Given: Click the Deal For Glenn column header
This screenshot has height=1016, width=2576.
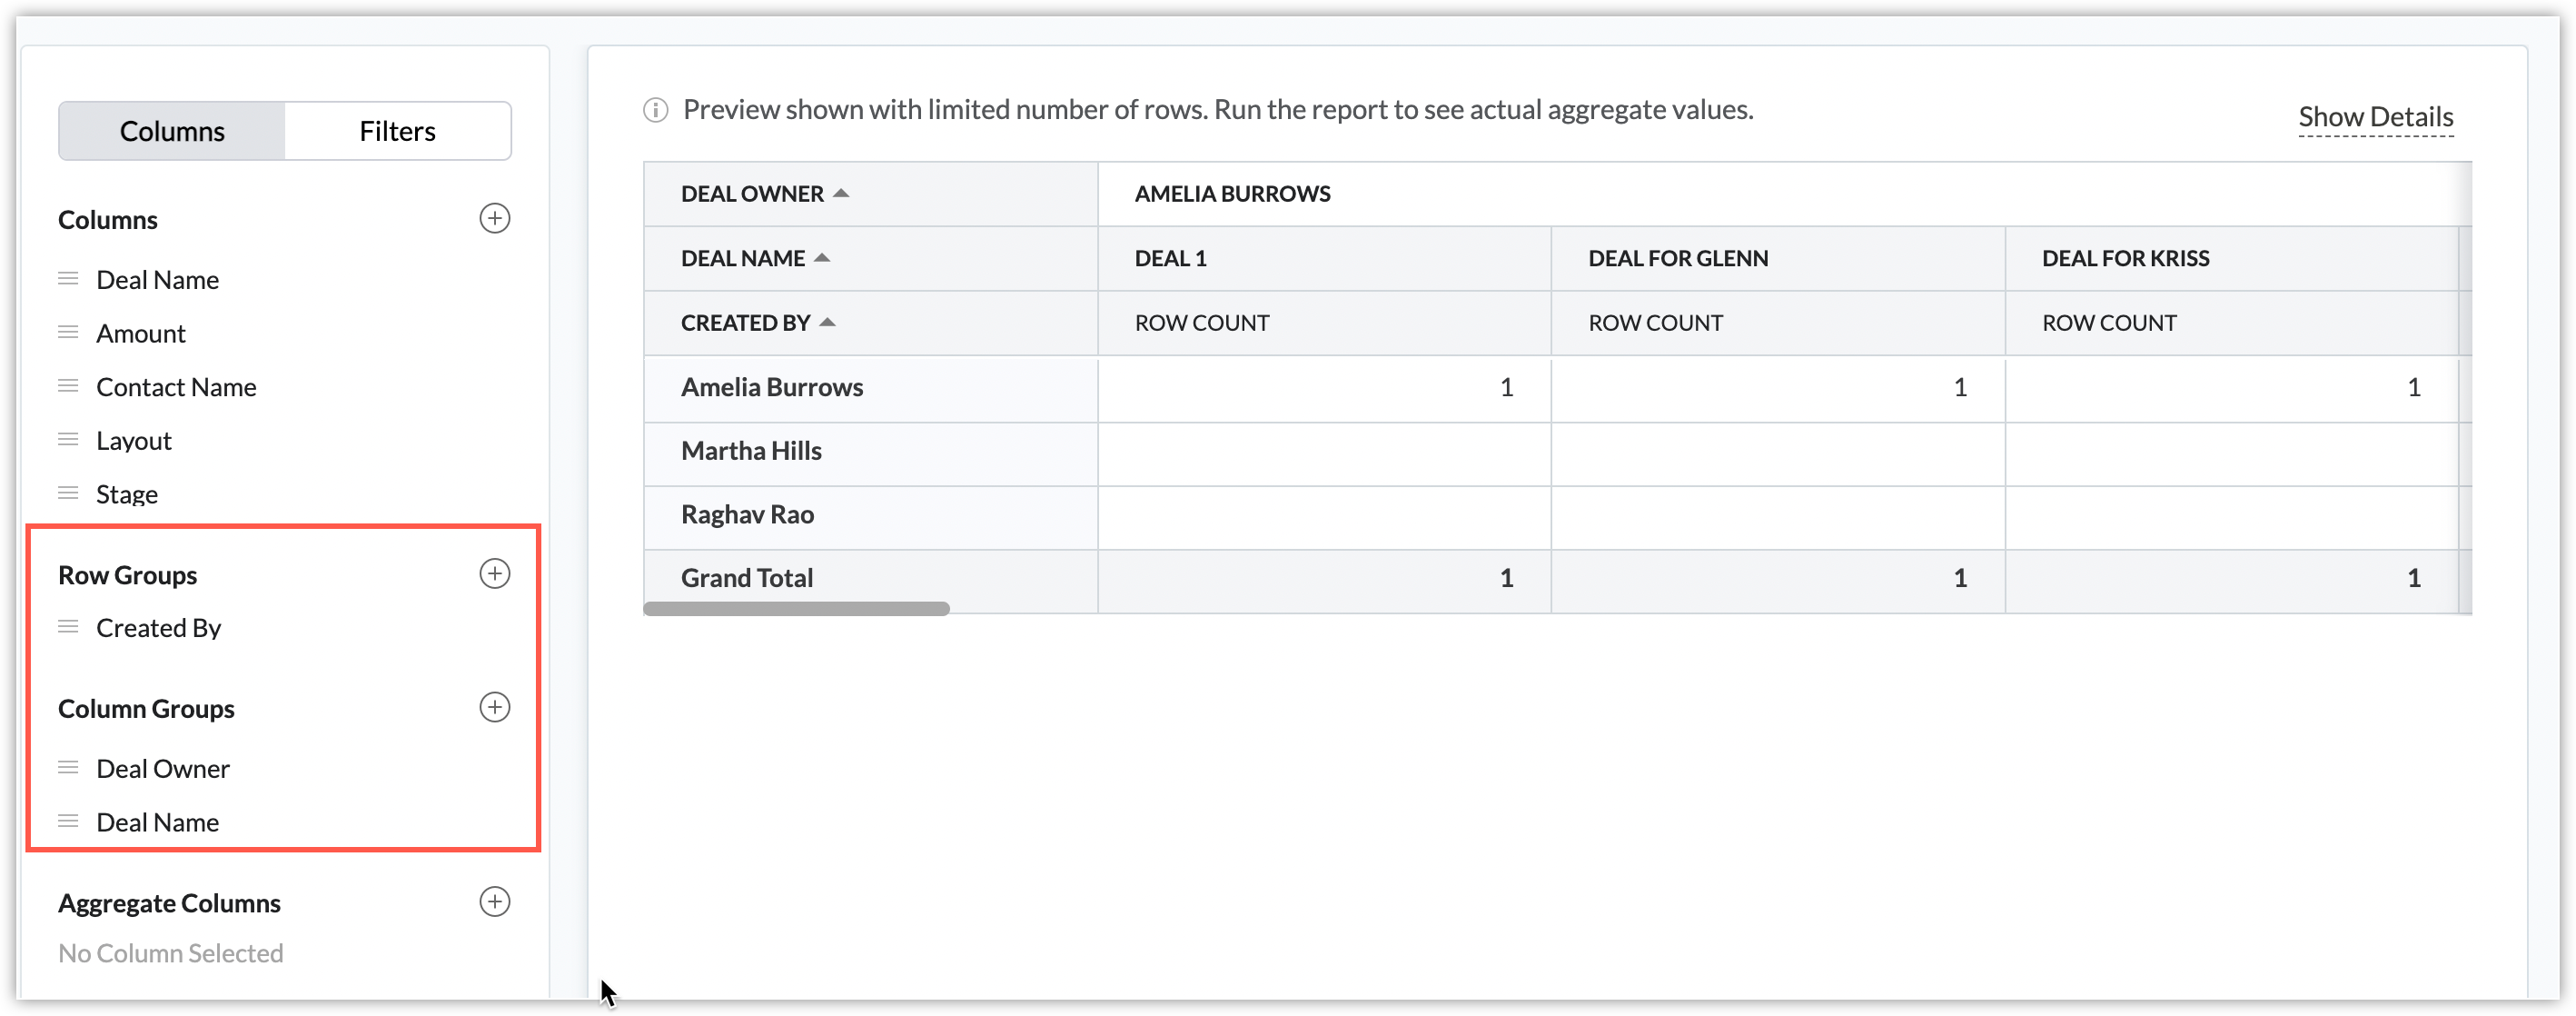Looking at the screenshot, I should pos(1677,258).
